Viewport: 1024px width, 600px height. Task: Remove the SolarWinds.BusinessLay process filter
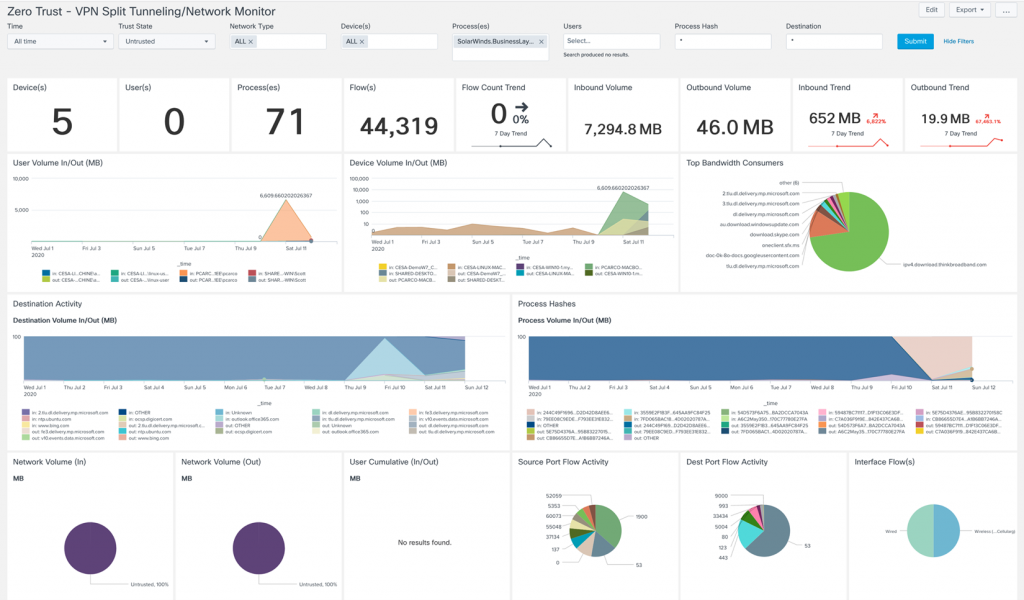(541, 43)
